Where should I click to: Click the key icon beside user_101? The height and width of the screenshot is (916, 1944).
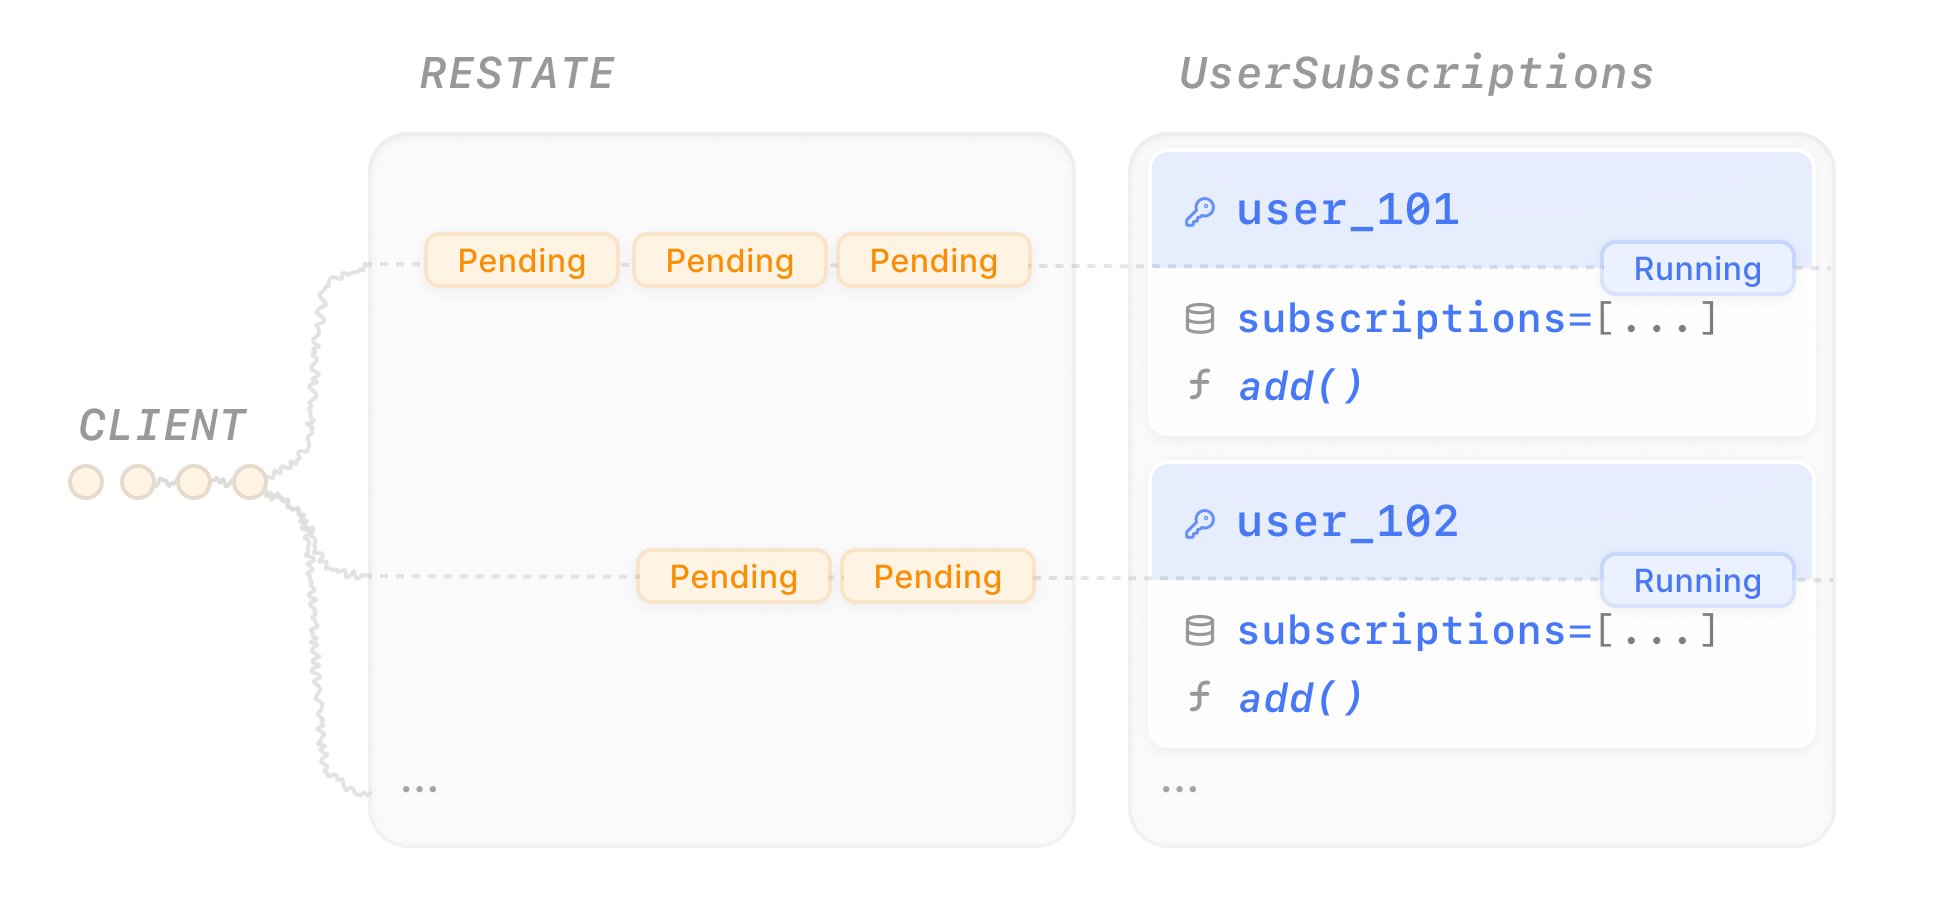(1200, 212)
